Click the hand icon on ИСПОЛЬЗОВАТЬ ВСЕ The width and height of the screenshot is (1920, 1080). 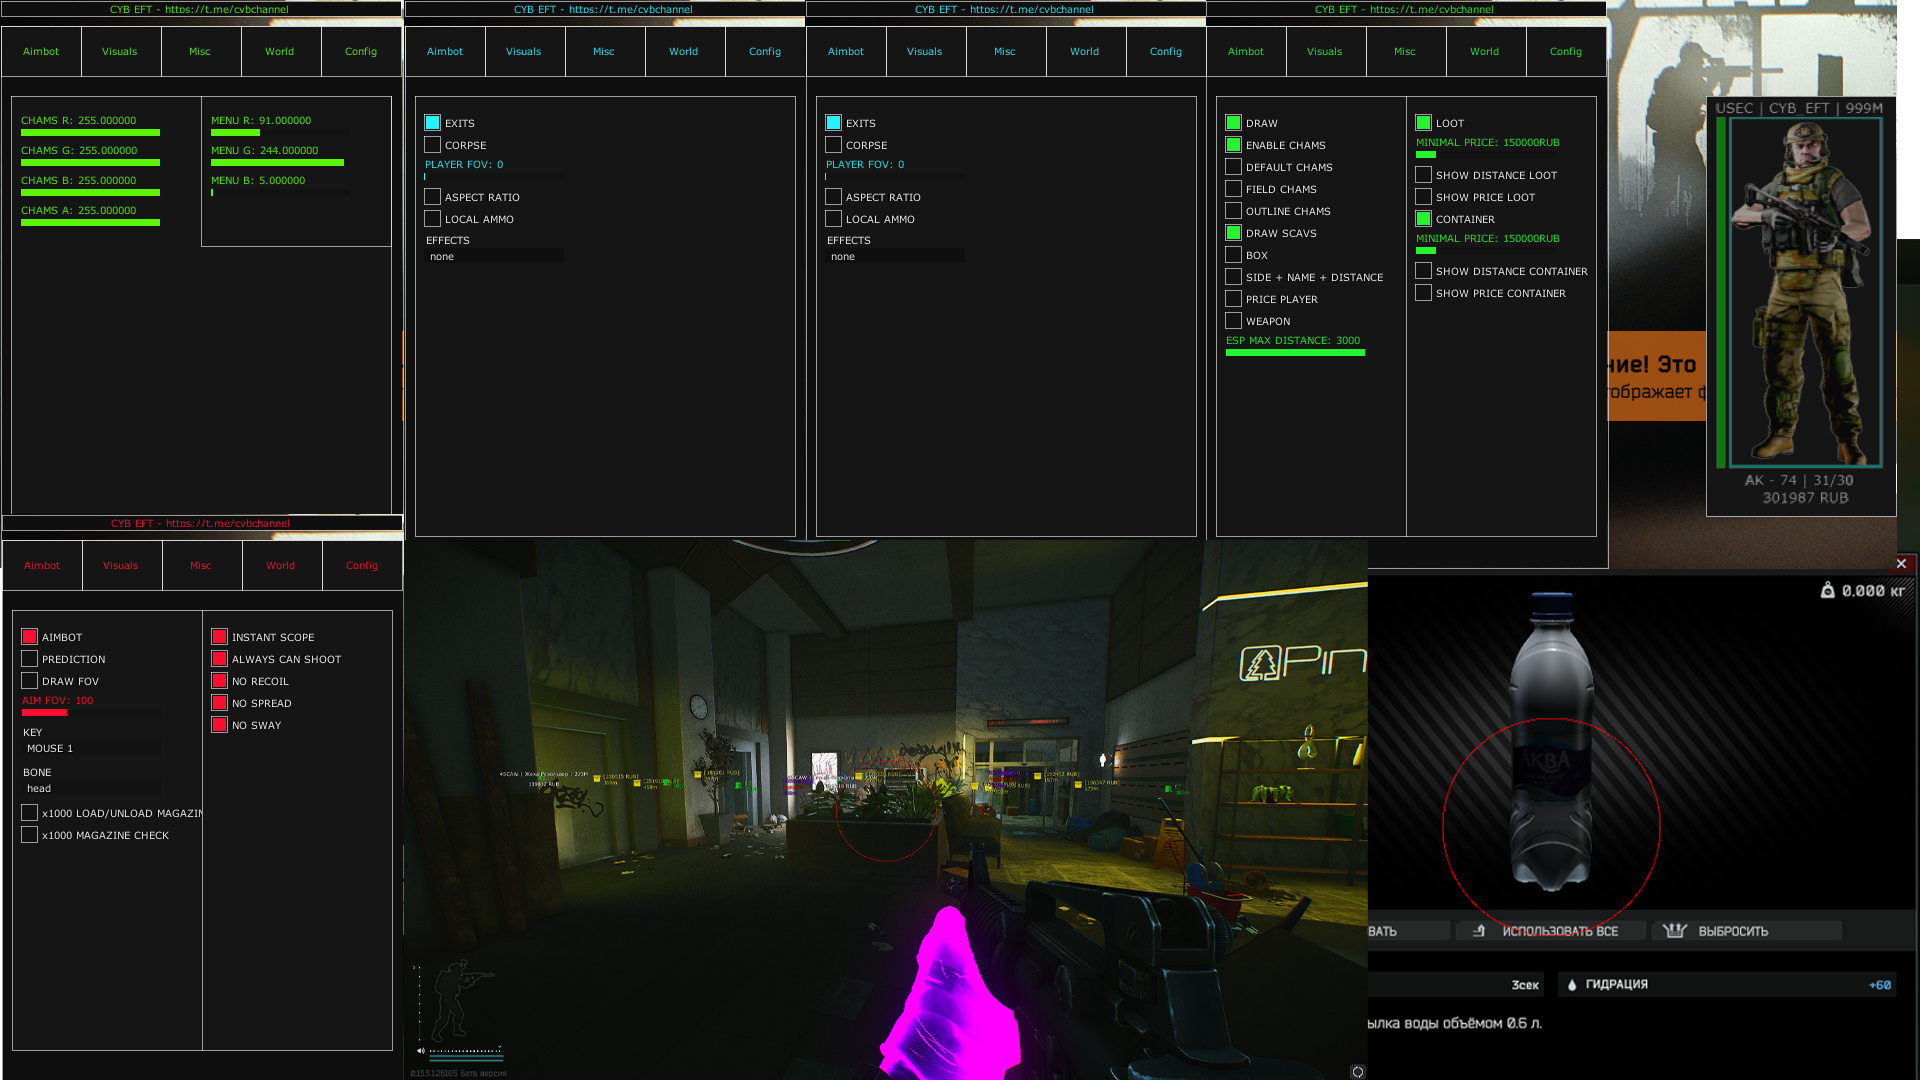(1480, 931)
